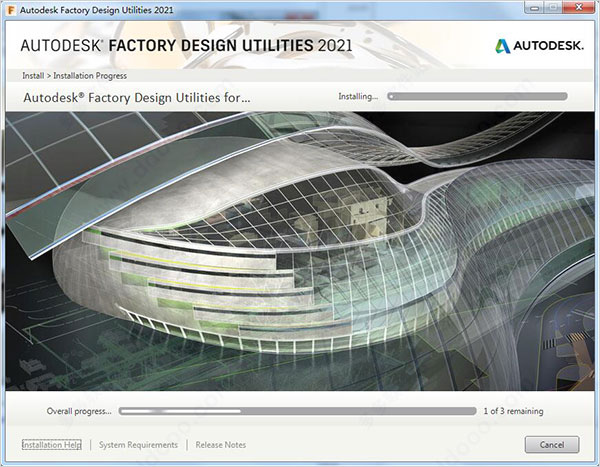The image size is (600, 467).
Task: Click the Autodesk logo in the header
Action: click(539, 46)
